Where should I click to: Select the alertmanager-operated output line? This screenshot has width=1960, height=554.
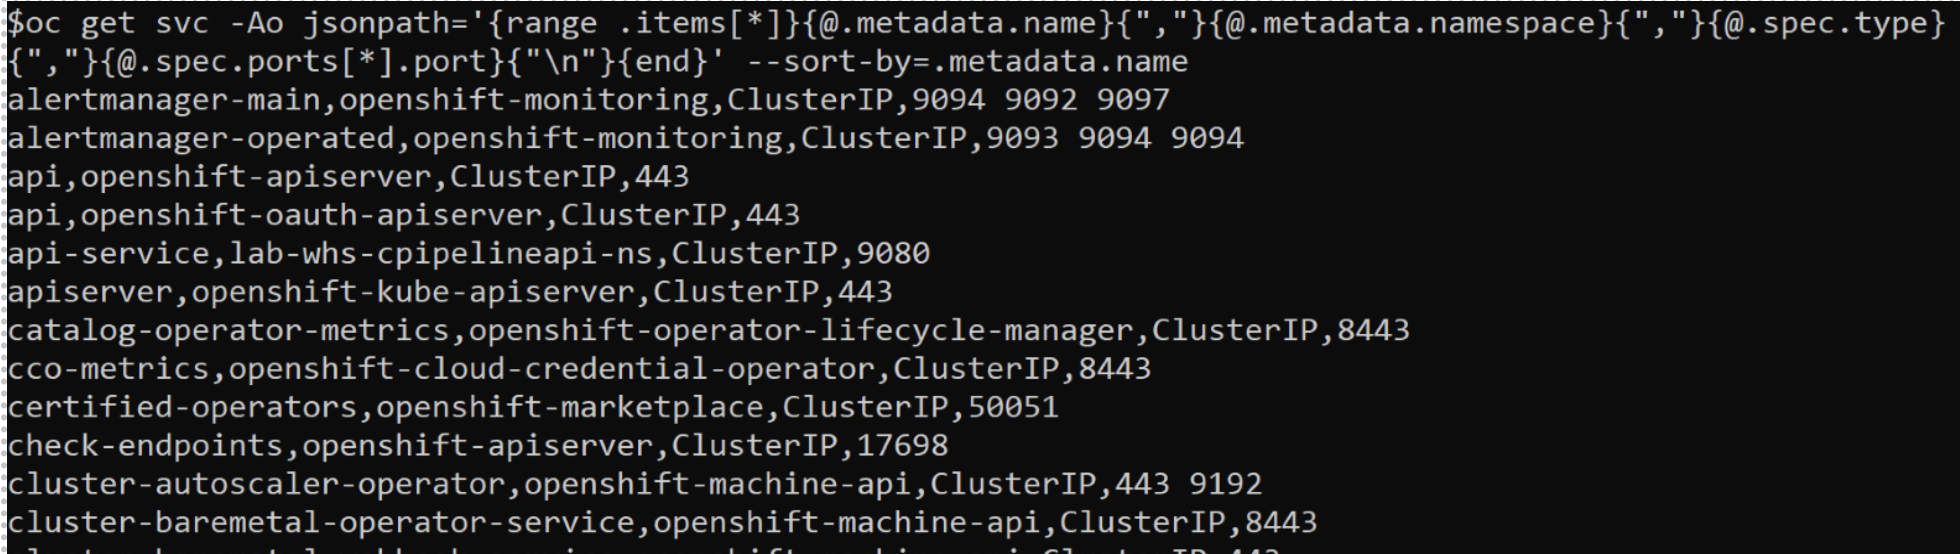(625, 138)
